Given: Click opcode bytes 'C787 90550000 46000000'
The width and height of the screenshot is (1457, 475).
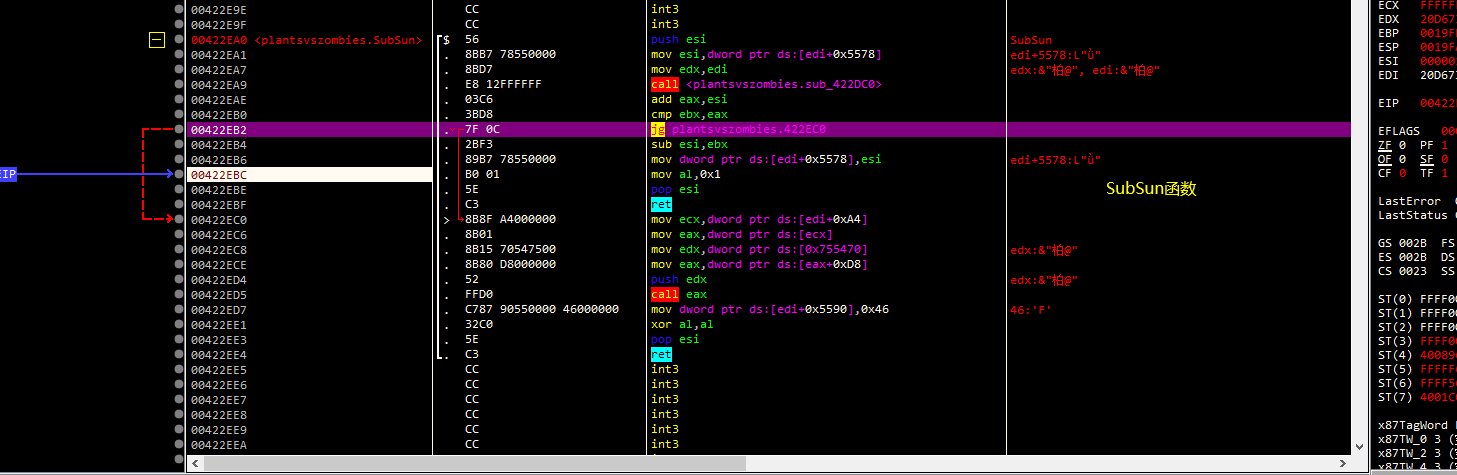Looking at the screenshot, I should point(542,310).
